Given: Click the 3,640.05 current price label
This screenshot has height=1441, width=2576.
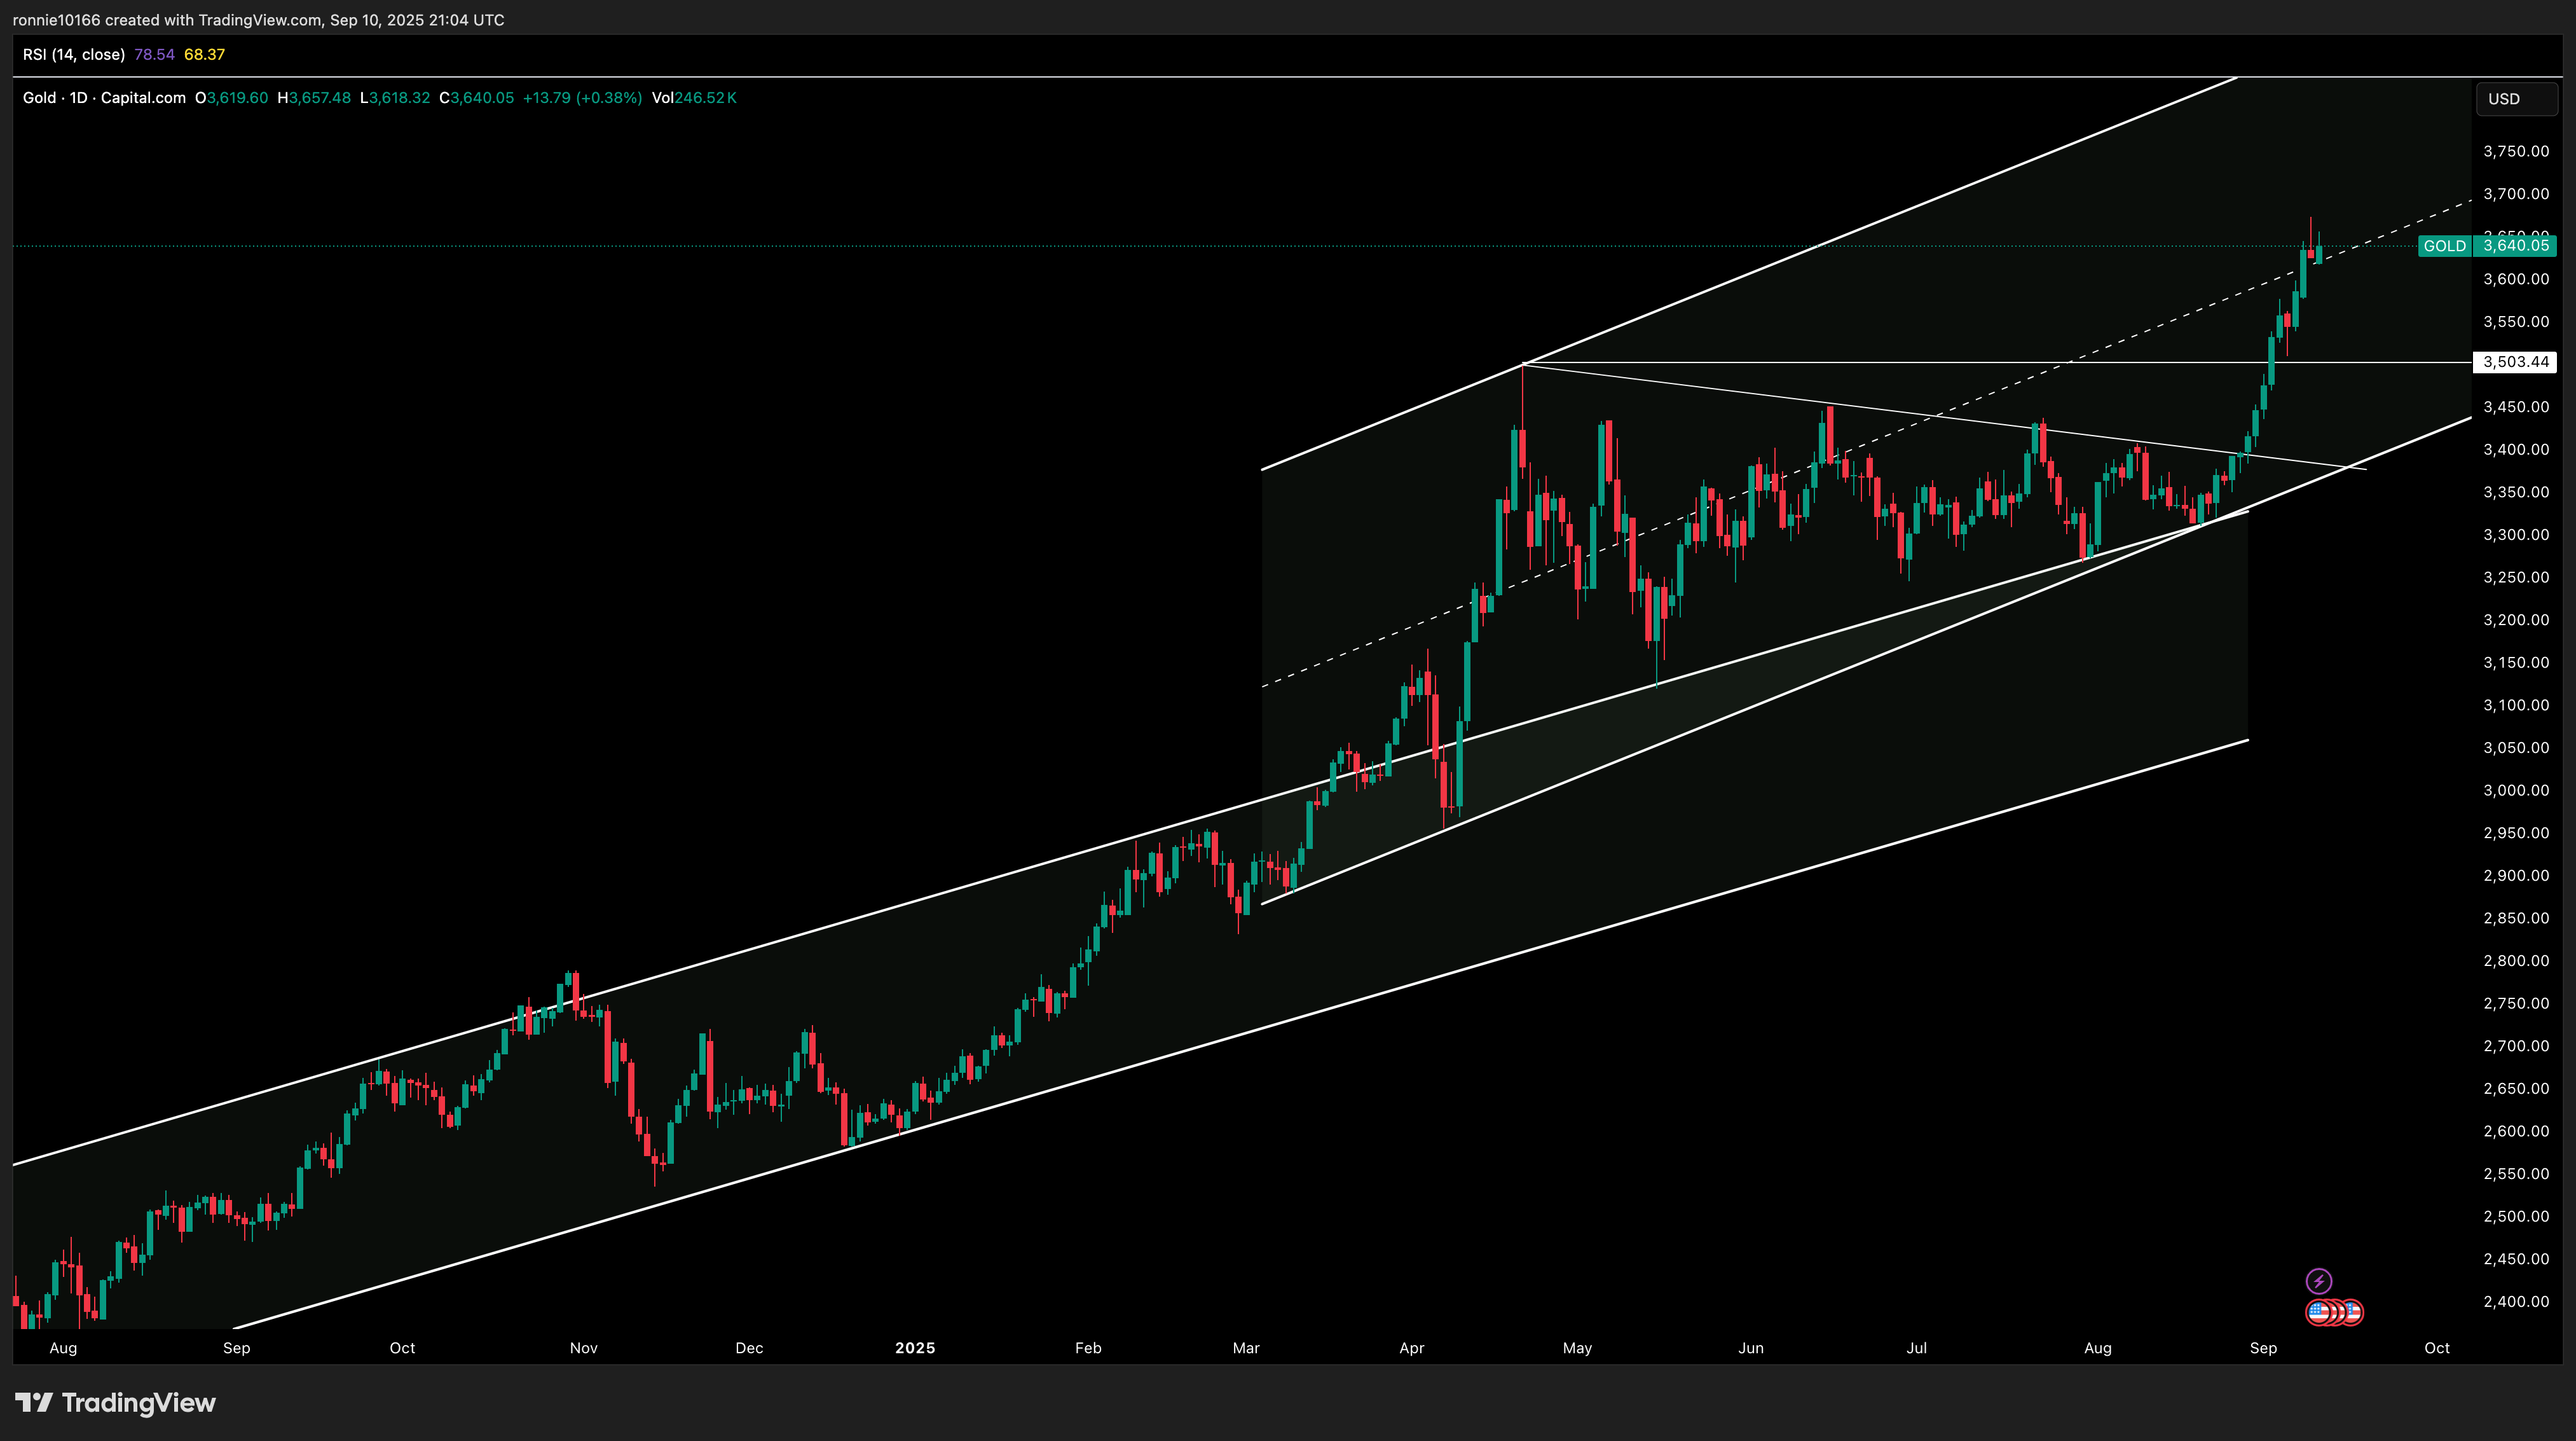Looking at the screenshot, I should (x=2515, y=246).
